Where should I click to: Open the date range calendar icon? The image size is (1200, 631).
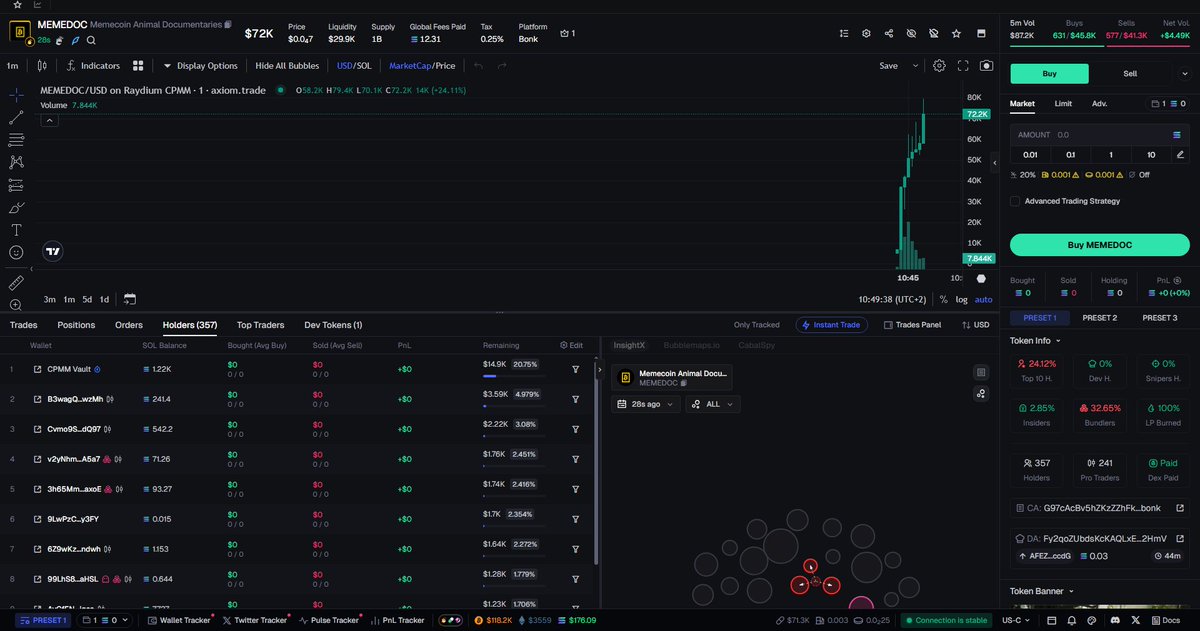click(x=130, y=299)
